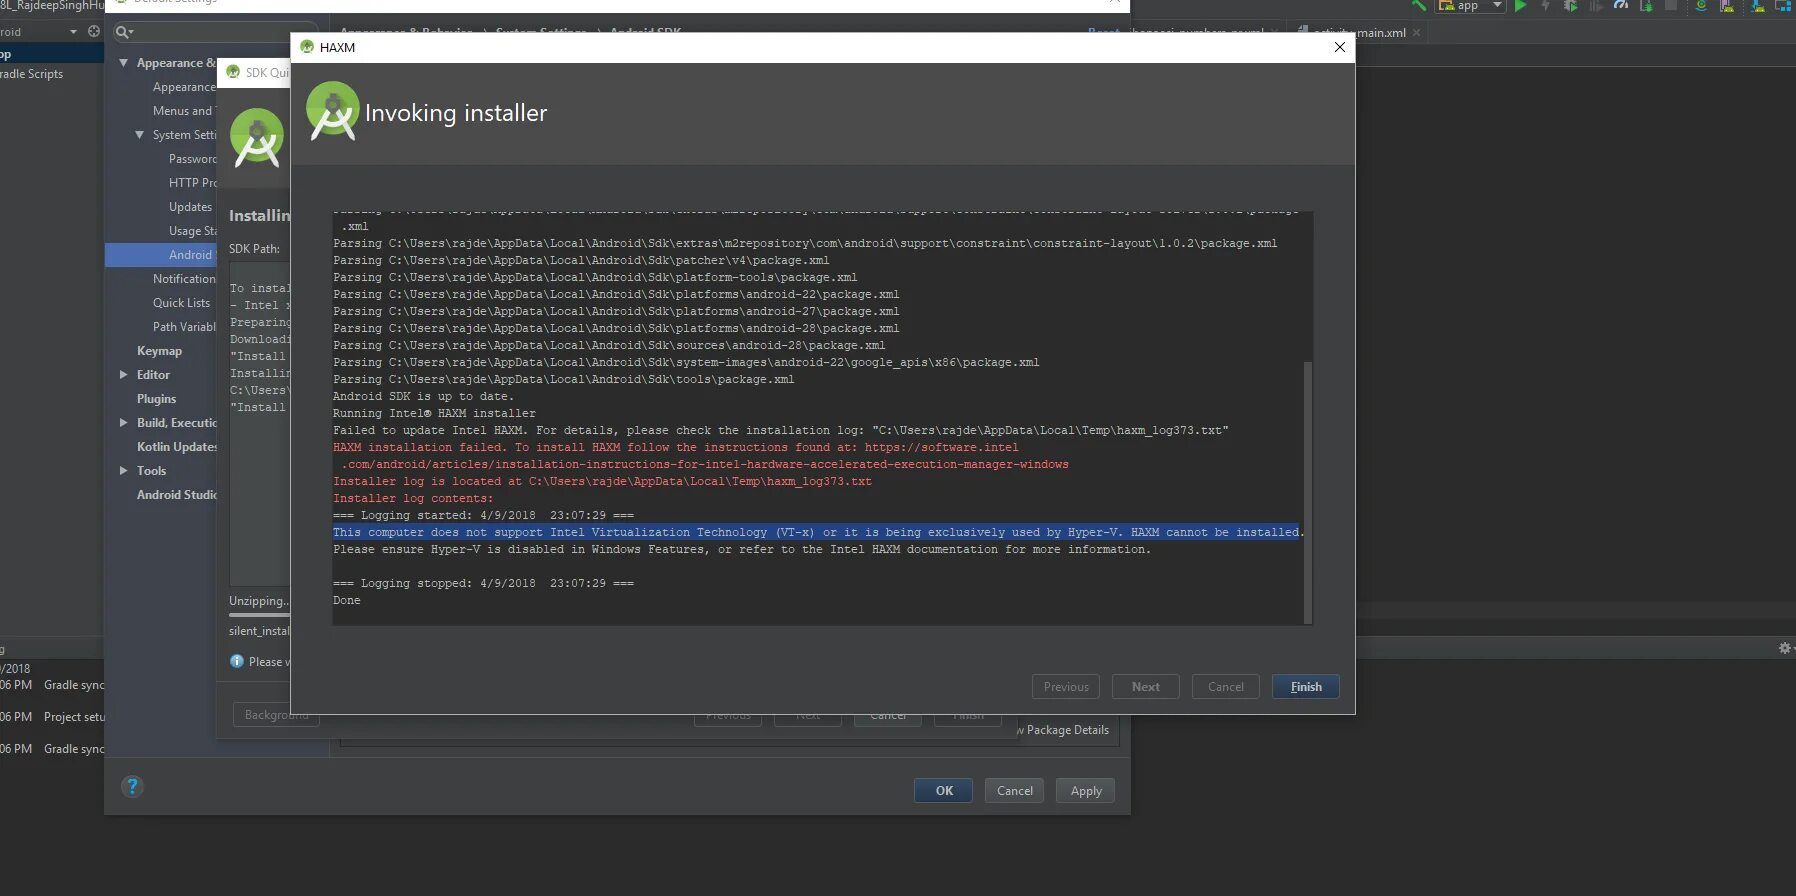Select Menus and Toolbars settings item
The height and width of the screenshot is (896, 1796).
[184, 111]
